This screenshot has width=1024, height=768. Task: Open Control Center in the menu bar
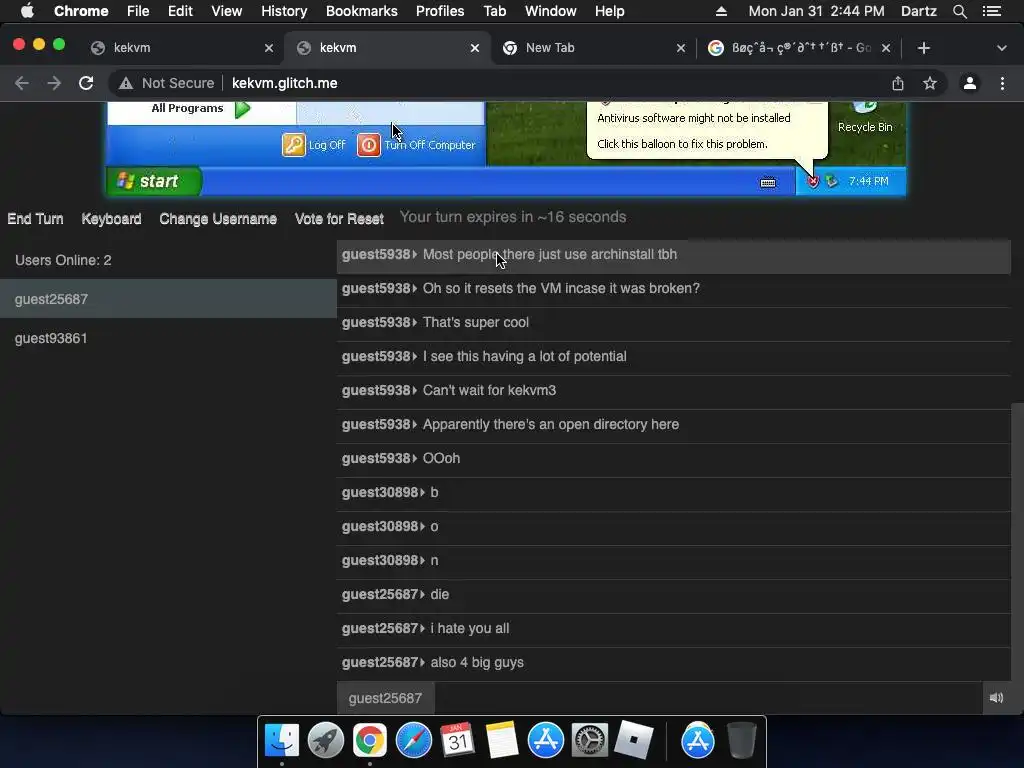click(x=992, y=11)
